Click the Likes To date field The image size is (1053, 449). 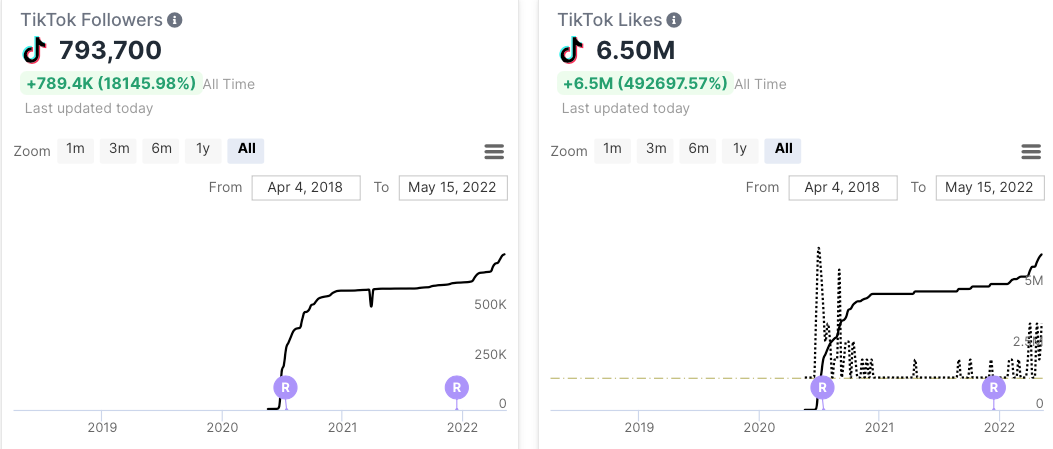pyautogui.click(x=989, y=187)
